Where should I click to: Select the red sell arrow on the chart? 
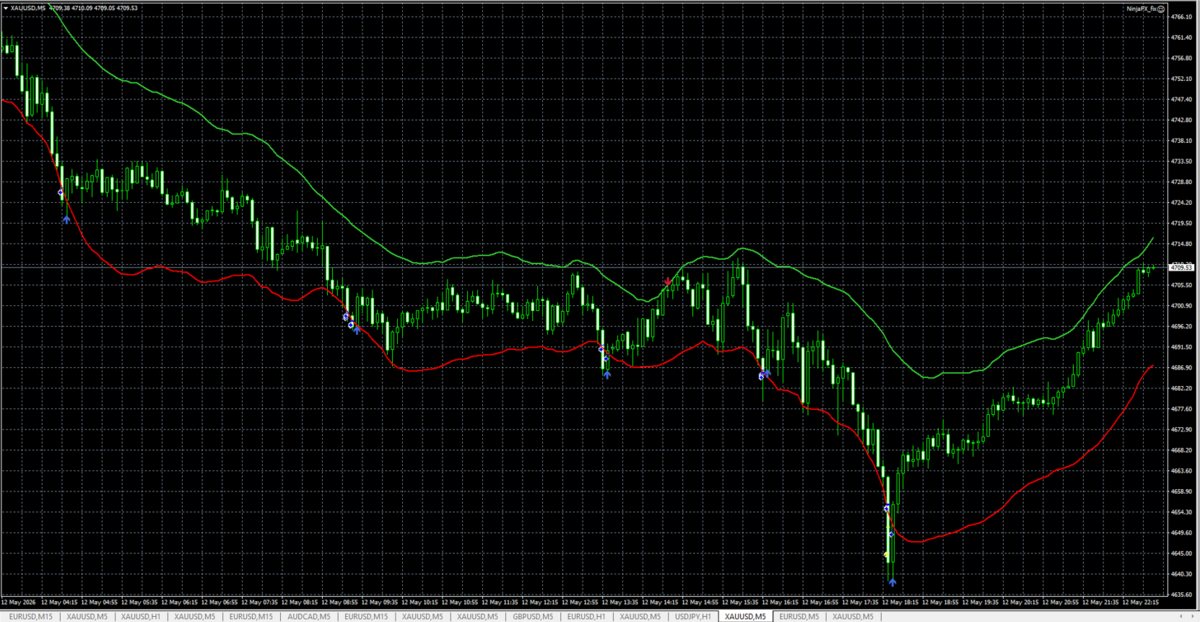(667, 282)
